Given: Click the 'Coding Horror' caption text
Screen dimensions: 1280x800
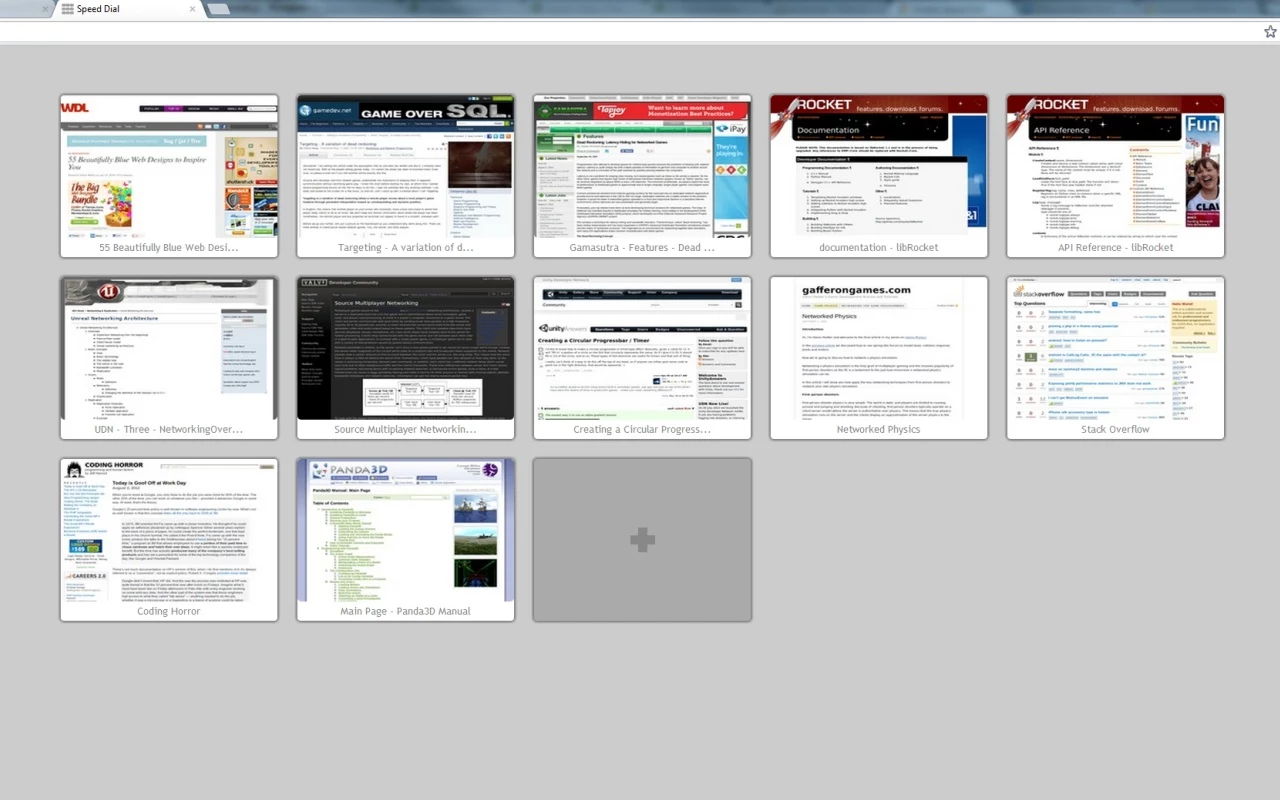Looking at the screenshot, I should (x=168, y=611).
